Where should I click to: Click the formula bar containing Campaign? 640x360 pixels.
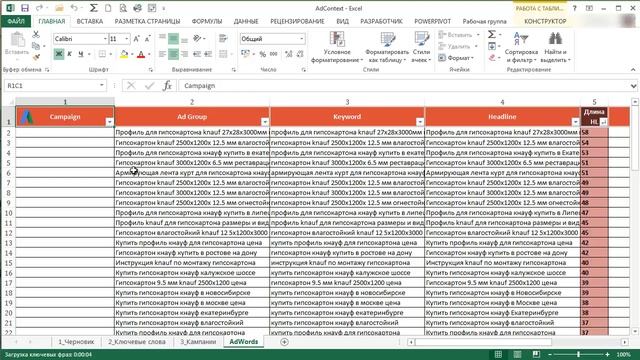[404, 86]
